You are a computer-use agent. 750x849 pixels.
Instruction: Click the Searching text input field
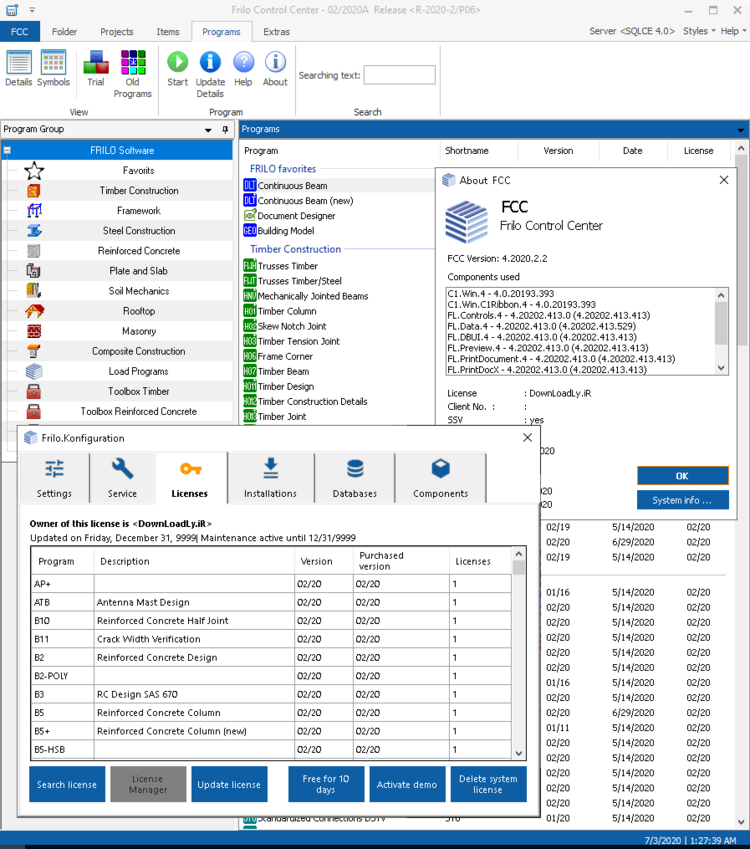point(399,75)
